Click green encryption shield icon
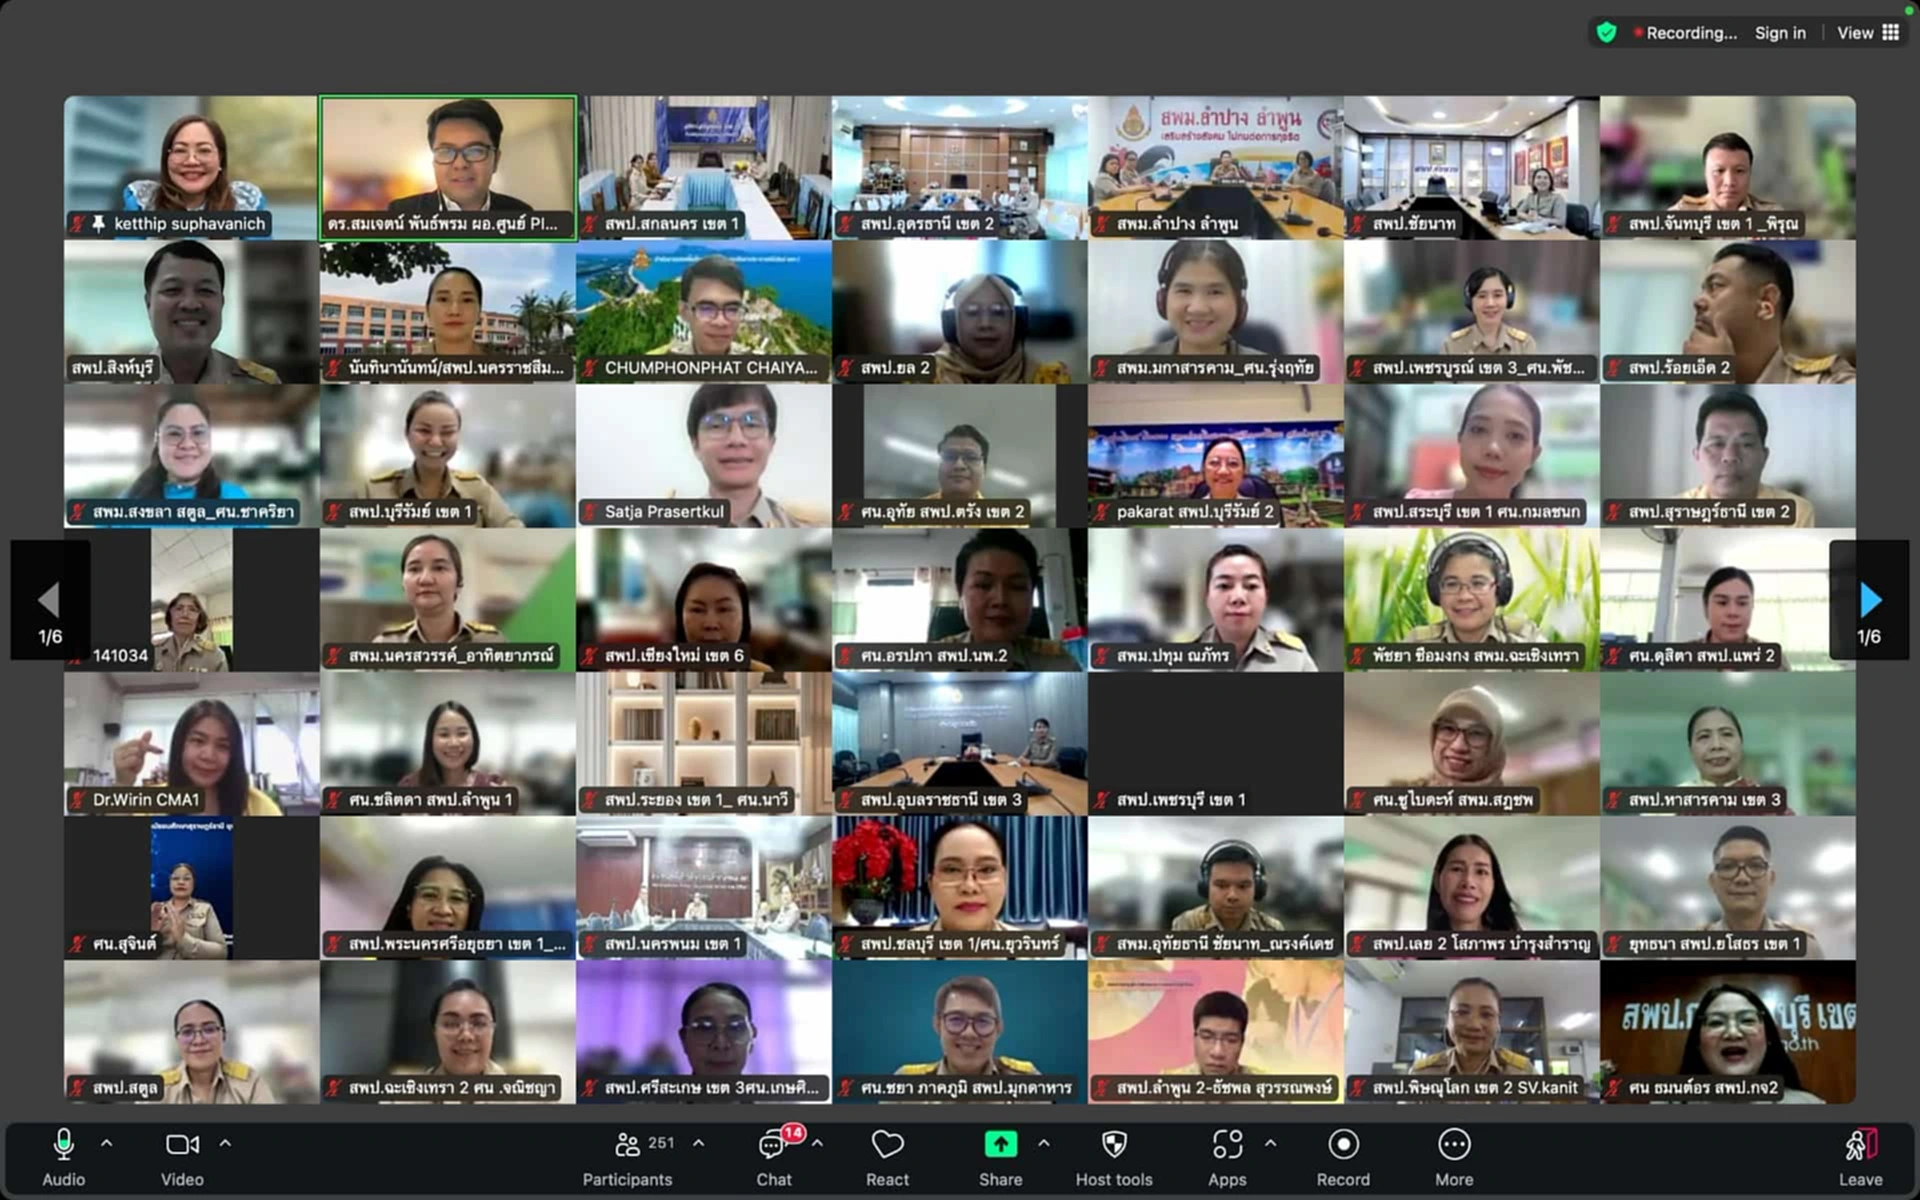This screenshot has width=1920, height=1200. click(1606, 33)
